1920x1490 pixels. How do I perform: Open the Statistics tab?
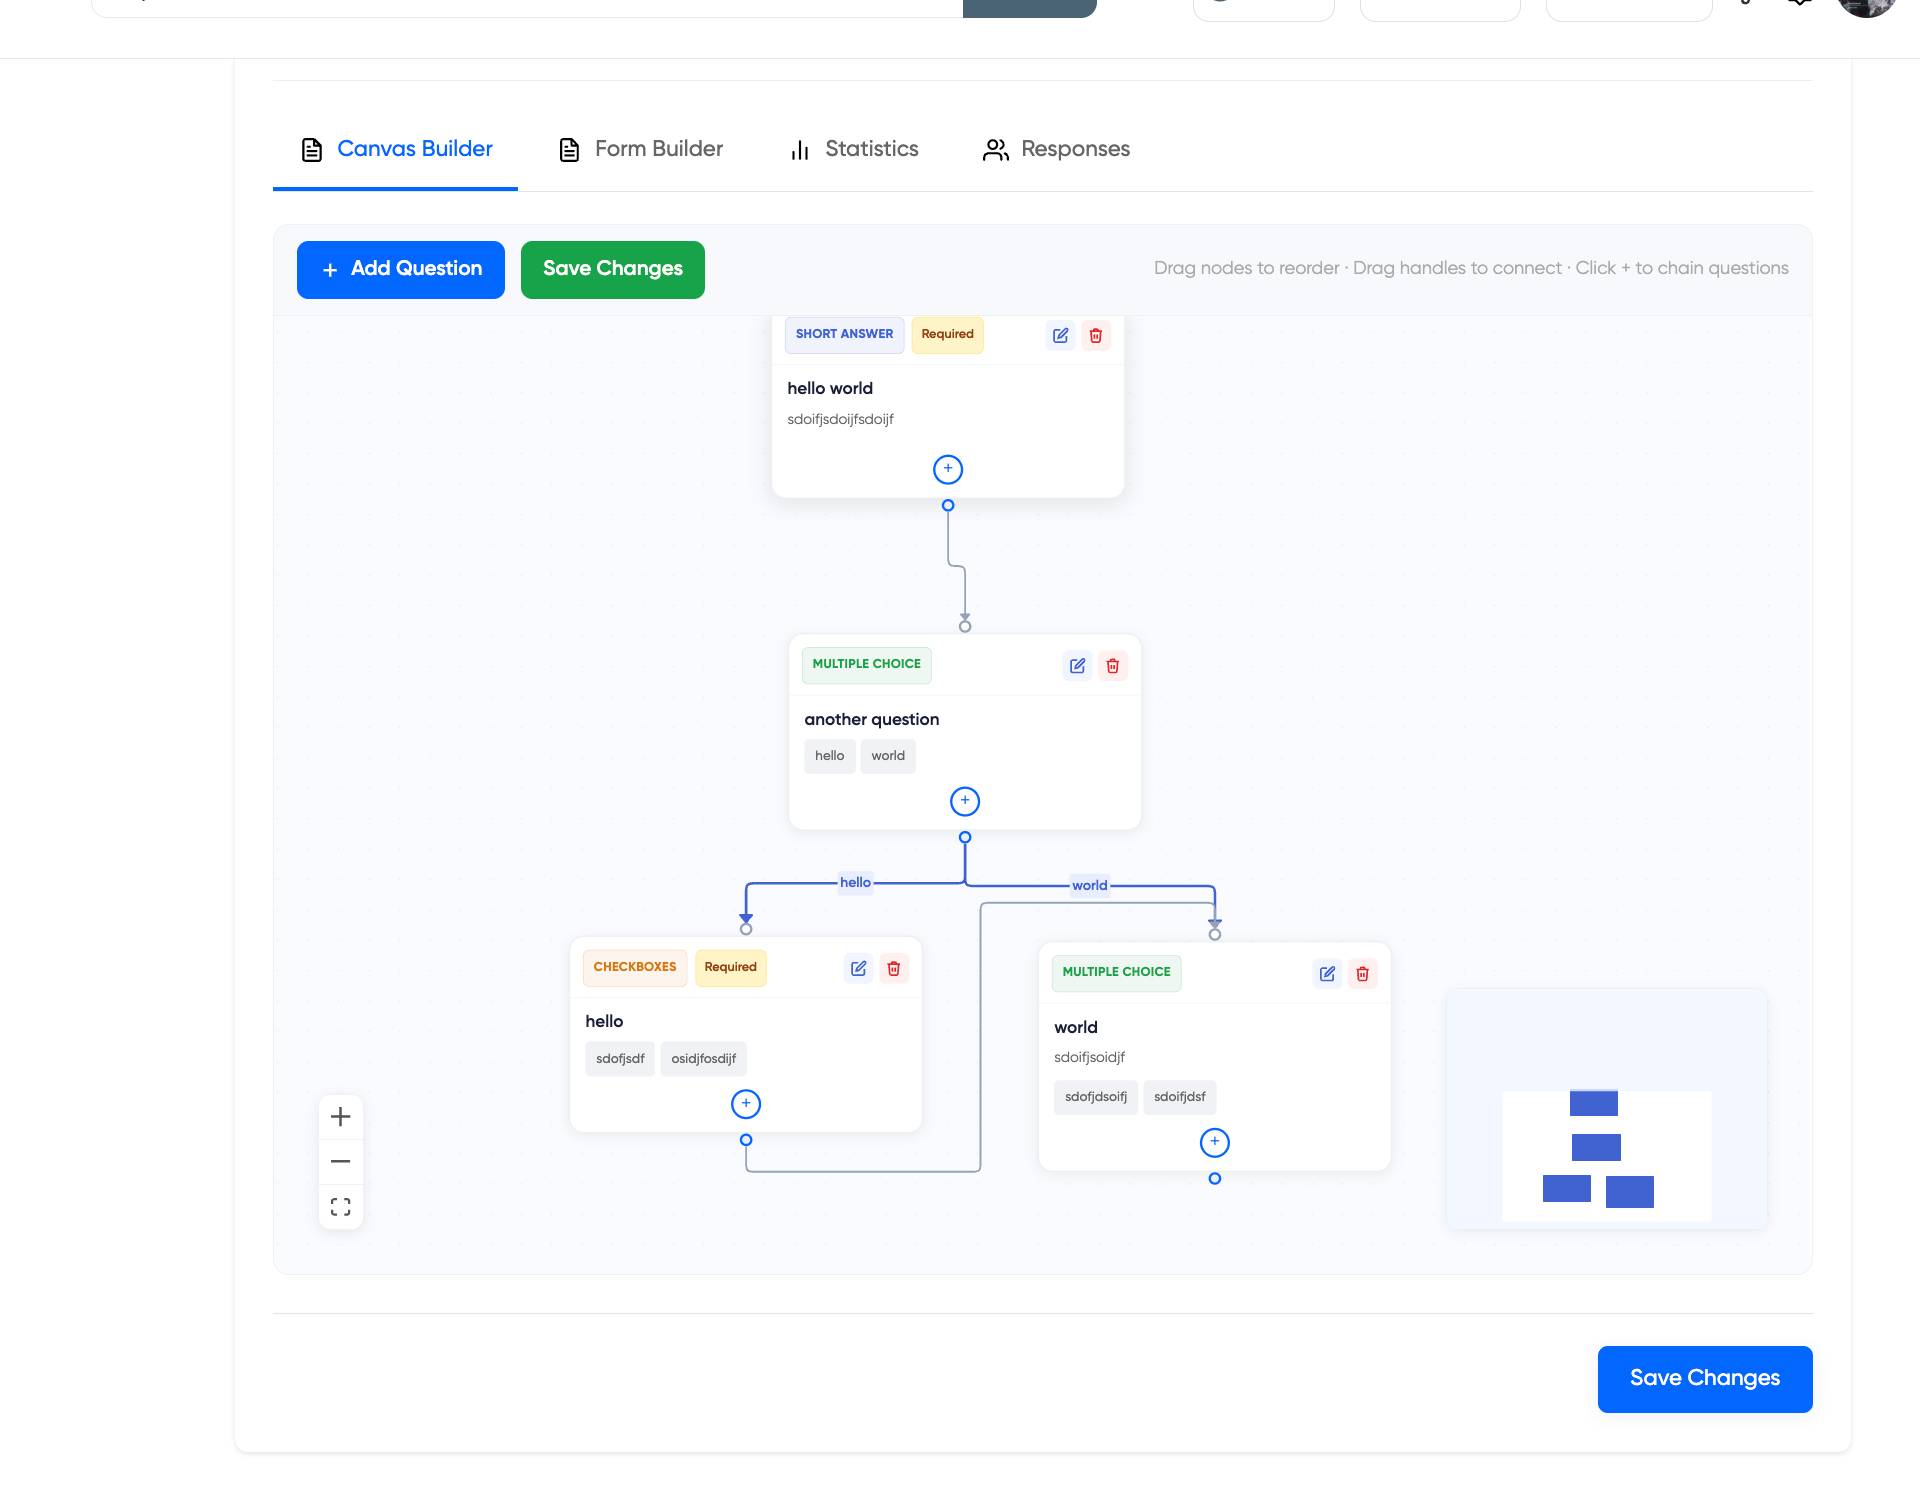[x=854, y=149]
